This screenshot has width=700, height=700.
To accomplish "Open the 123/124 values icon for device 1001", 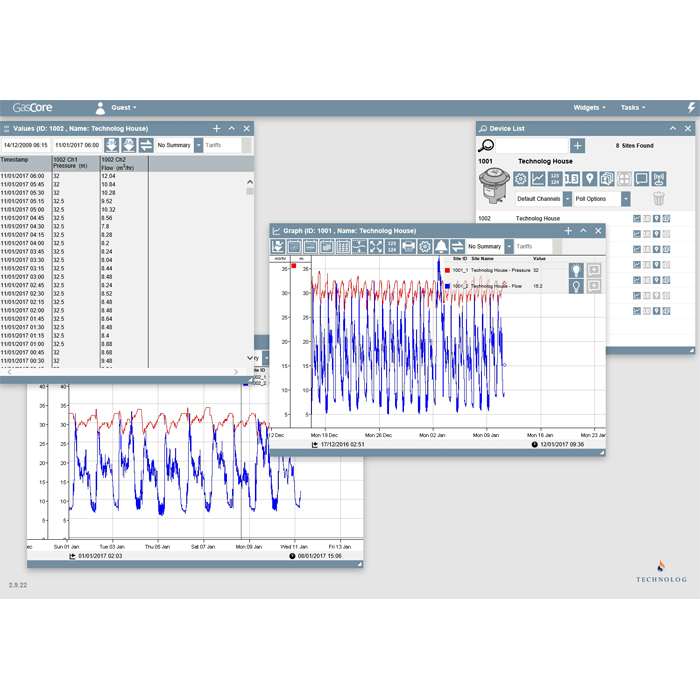I will [x=555, y=179].
